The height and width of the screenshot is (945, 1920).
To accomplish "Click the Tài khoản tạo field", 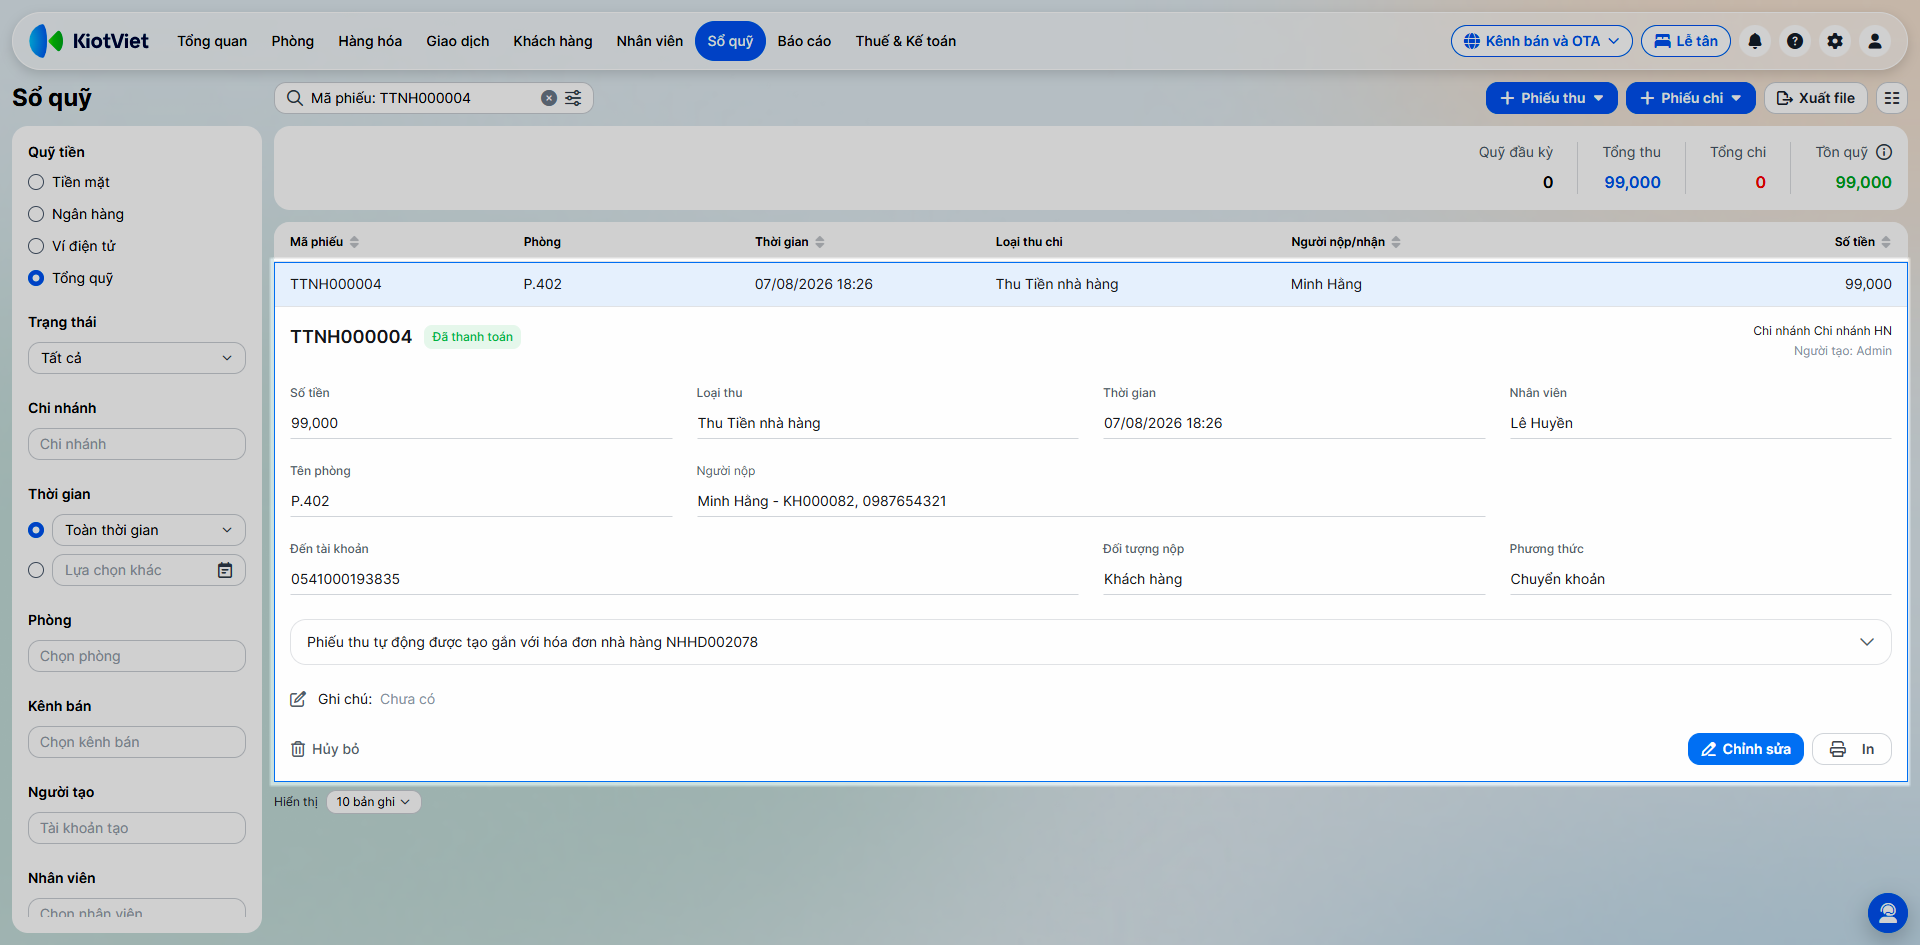I will pos(137,828).
